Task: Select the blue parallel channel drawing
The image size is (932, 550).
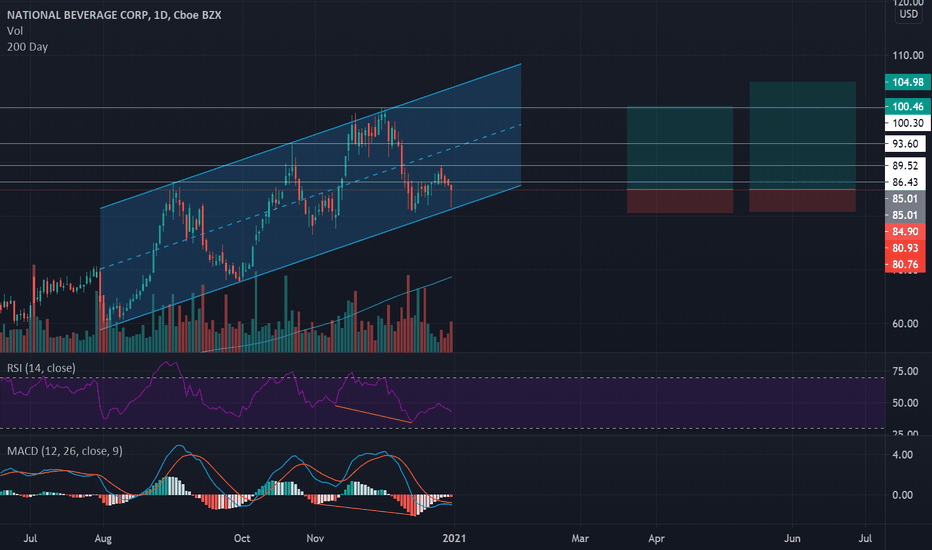Action: tap(310, 197)
